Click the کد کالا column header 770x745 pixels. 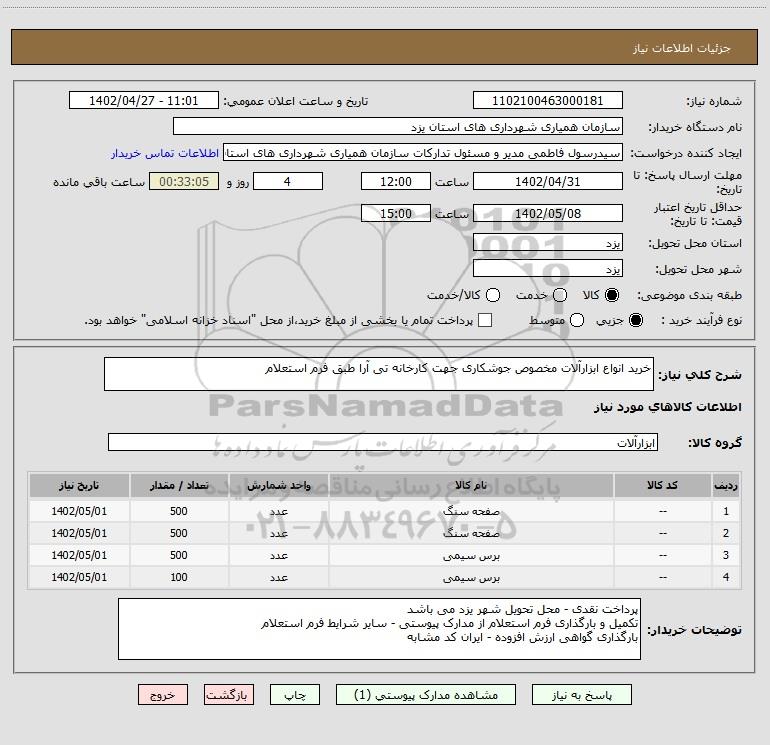[x=662, y=485]
